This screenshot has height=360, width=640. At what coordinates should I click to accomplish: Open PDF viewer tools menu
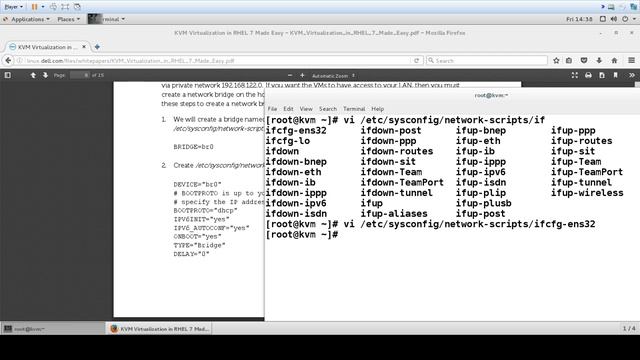click(631, 75)
